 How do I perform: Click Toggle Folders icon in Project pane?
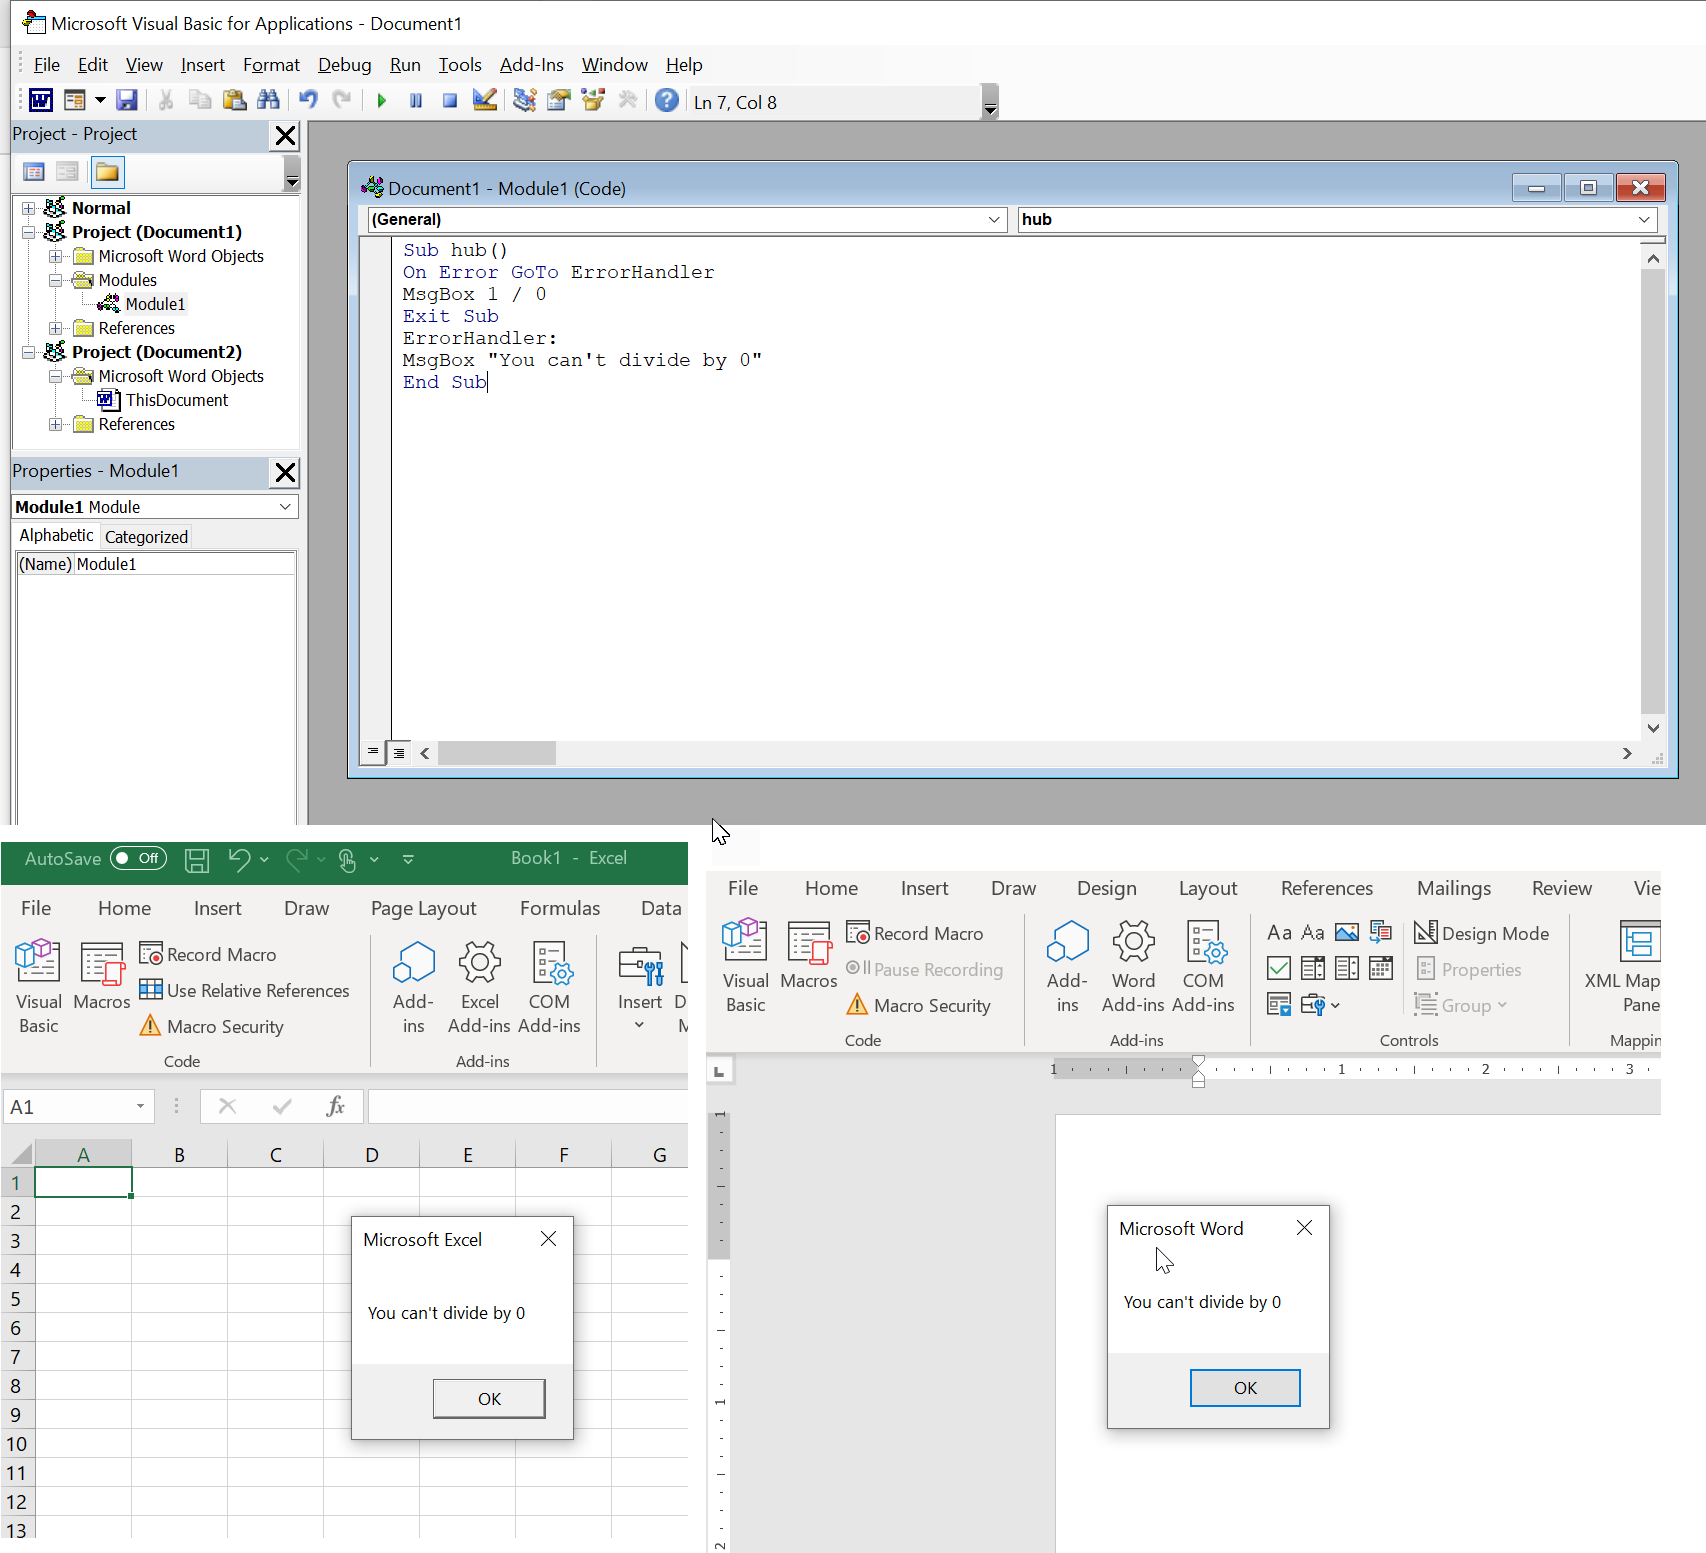click(x=107, y=172)
